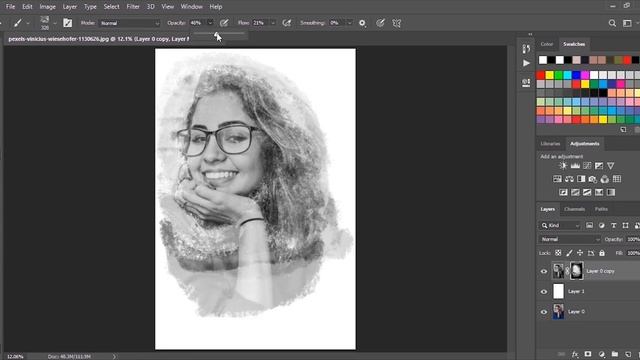
Task: Add layer style fx icon
Action: pos(575,354)
